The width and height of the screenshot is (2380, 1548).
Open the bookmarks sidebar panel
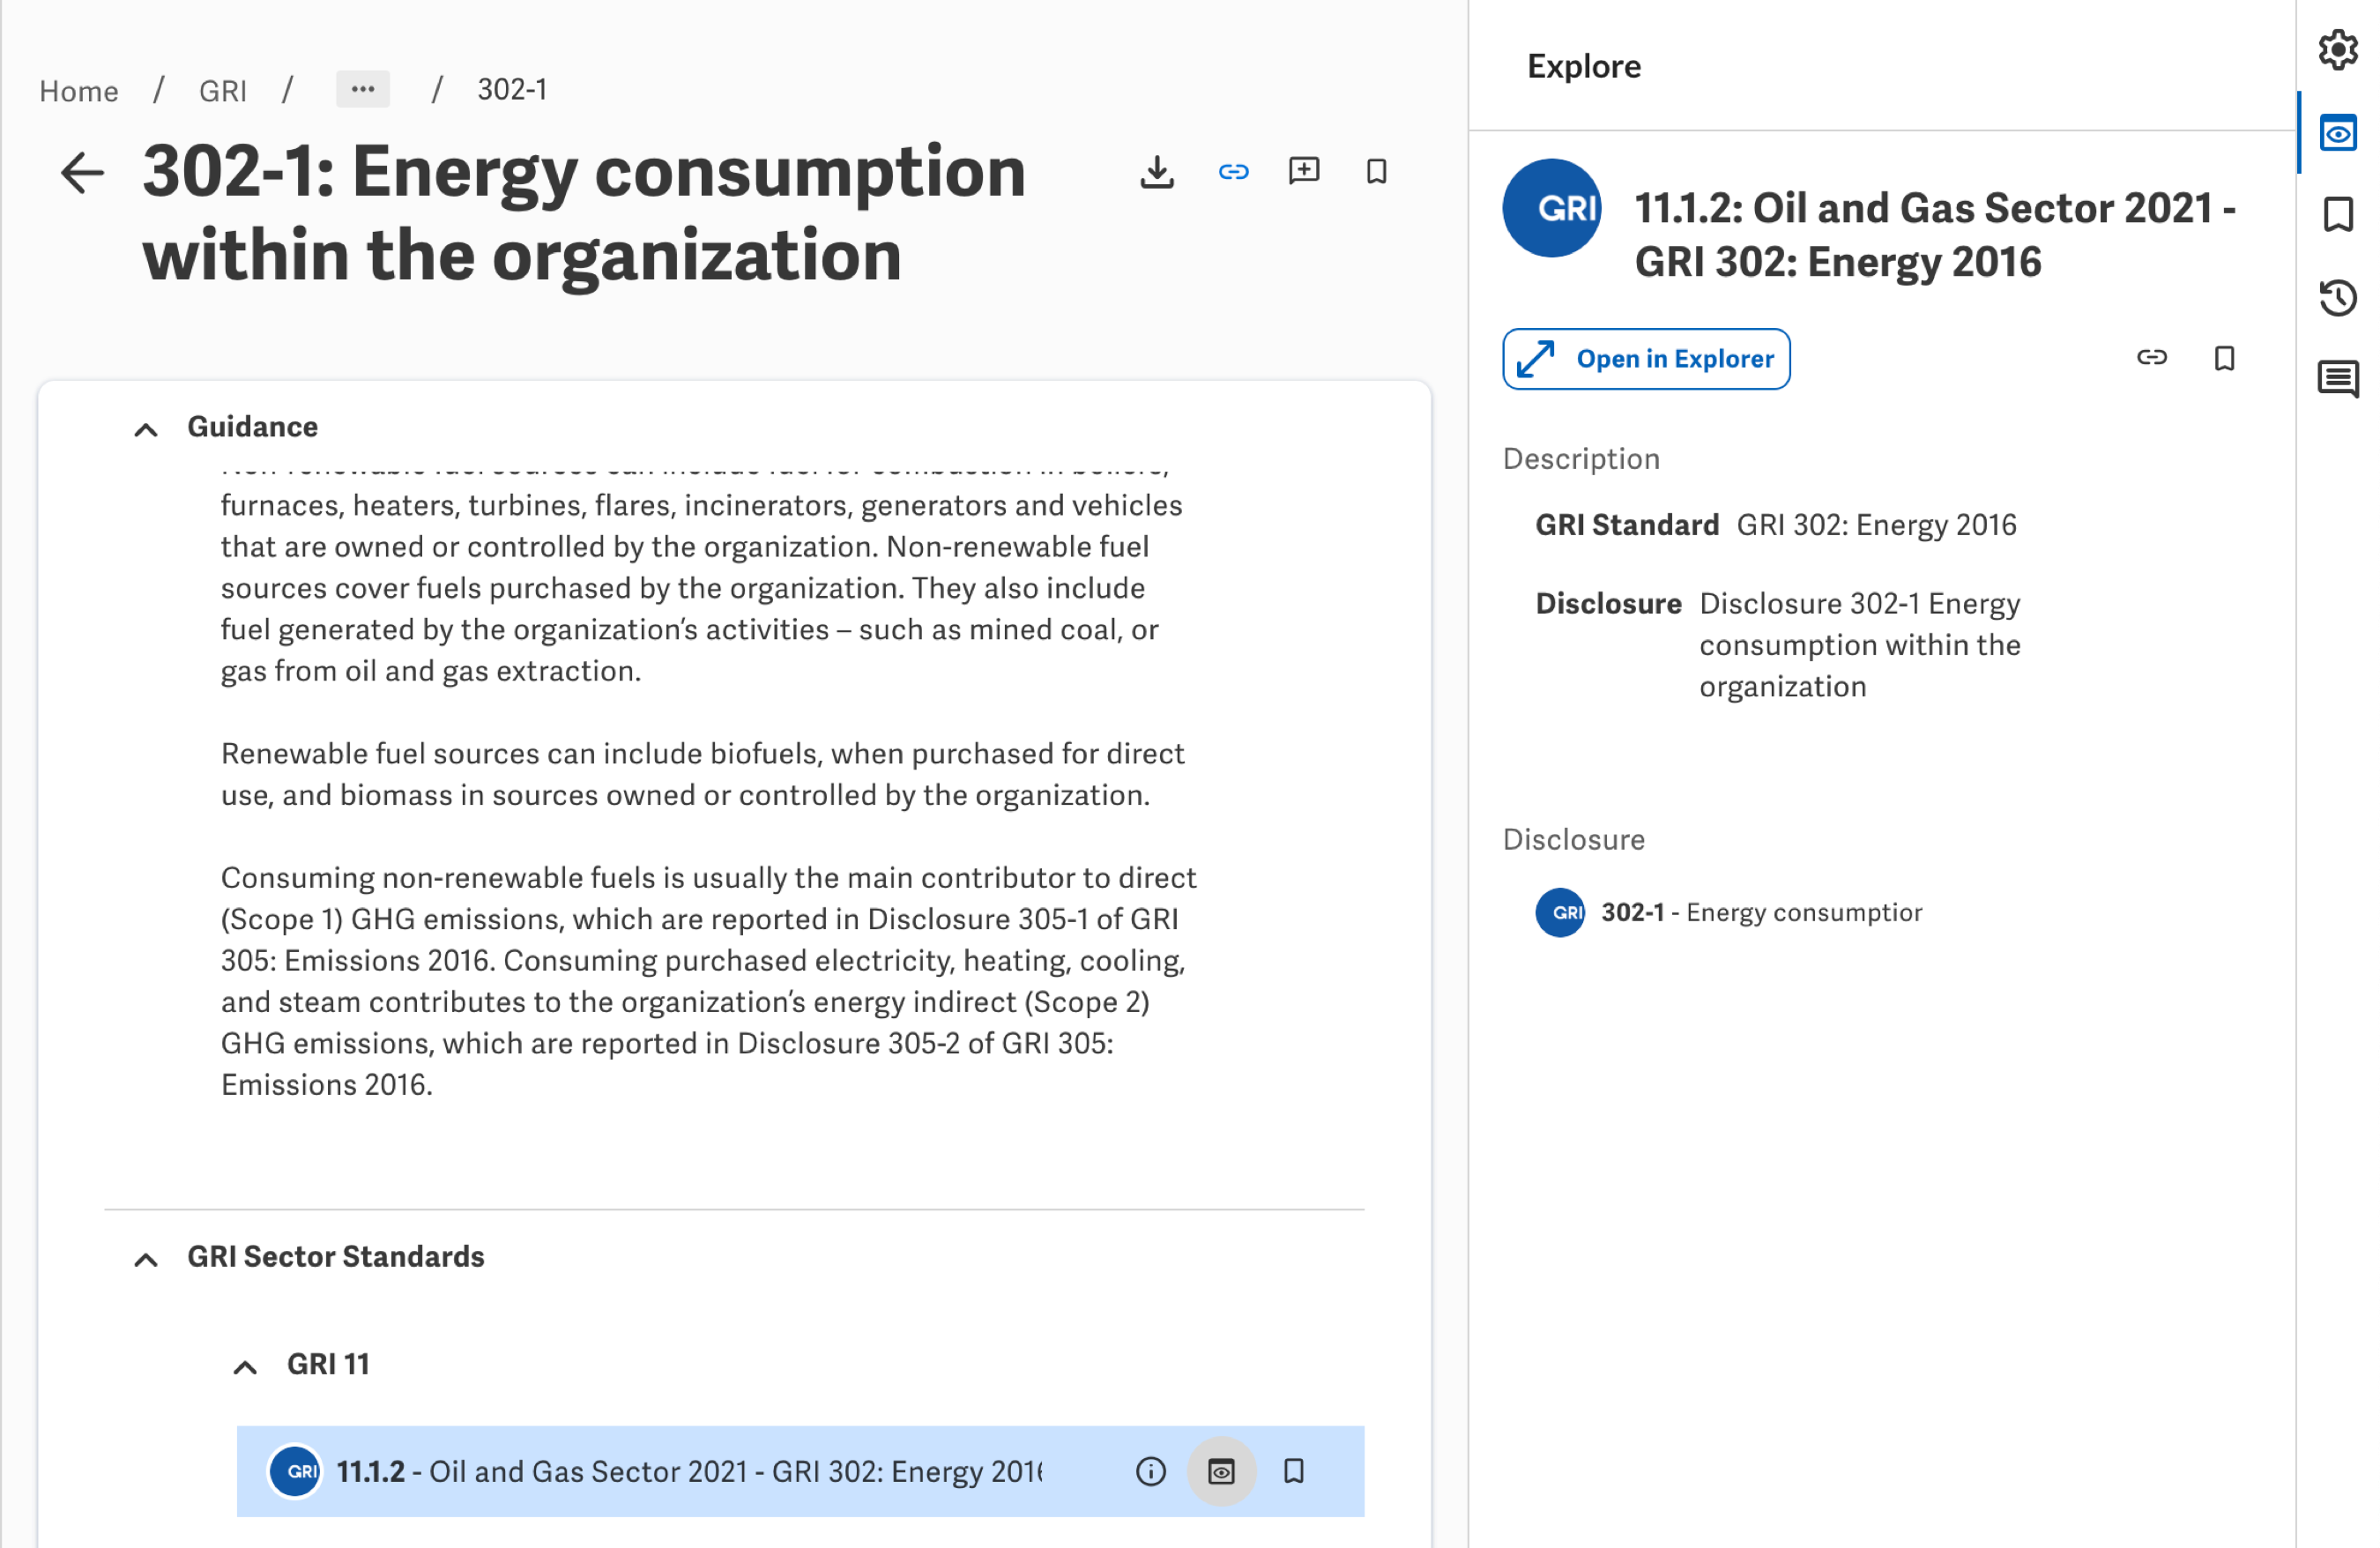pyautogui.click(x=2338, y=215)
